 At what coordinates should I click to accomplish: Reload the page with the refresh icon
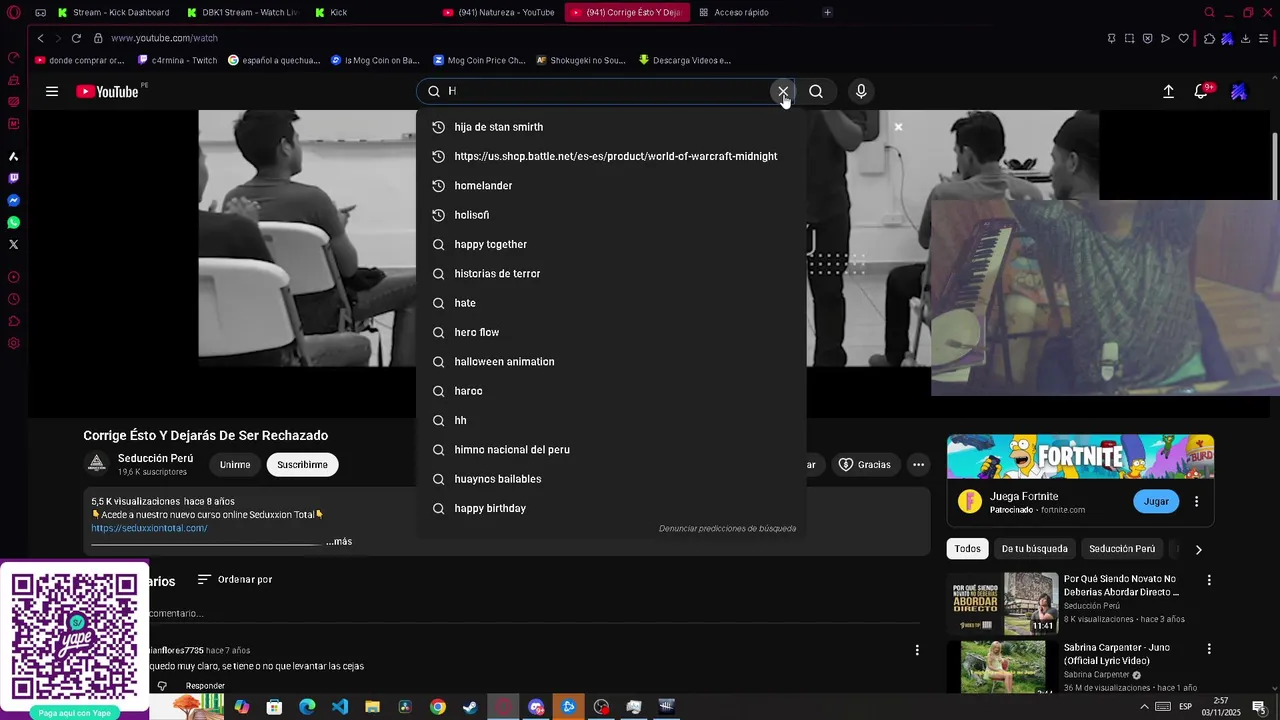point(76,38)
